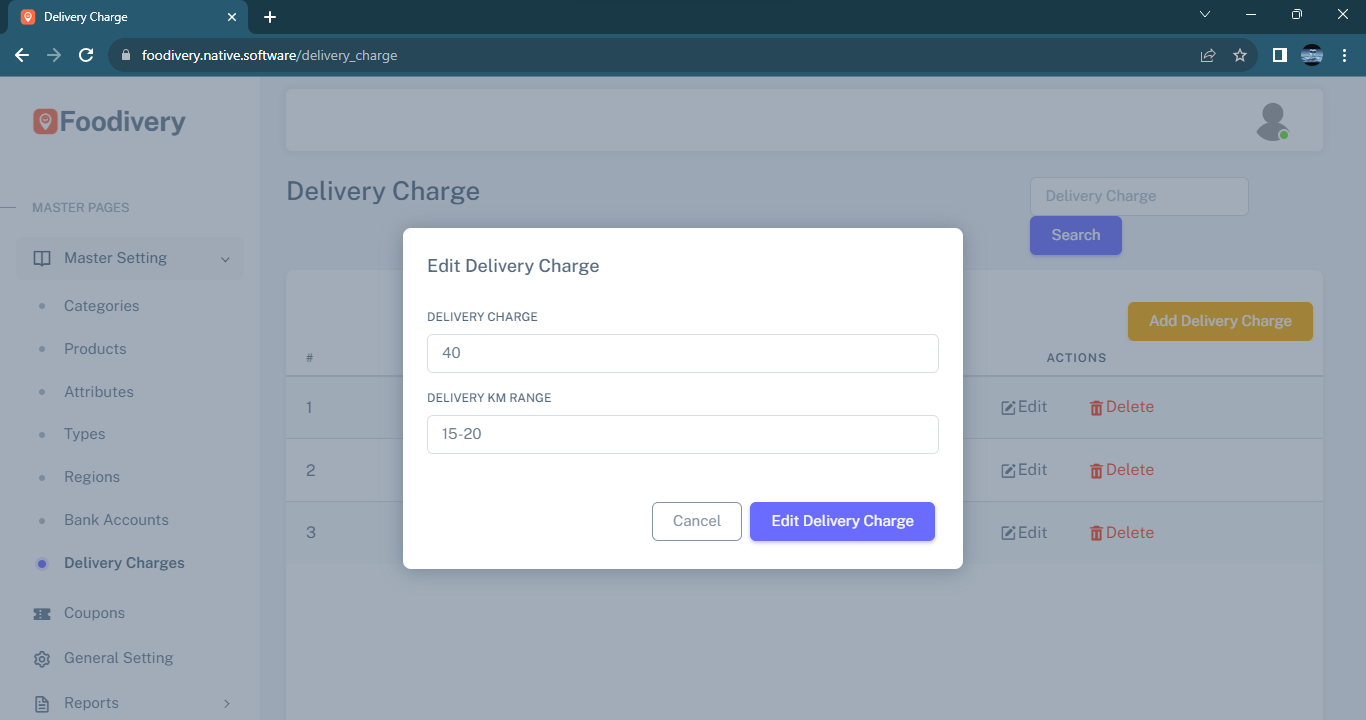Collapse the Master Setting chevron
The image size is (1366, 720).
click(x=225, y=260)
